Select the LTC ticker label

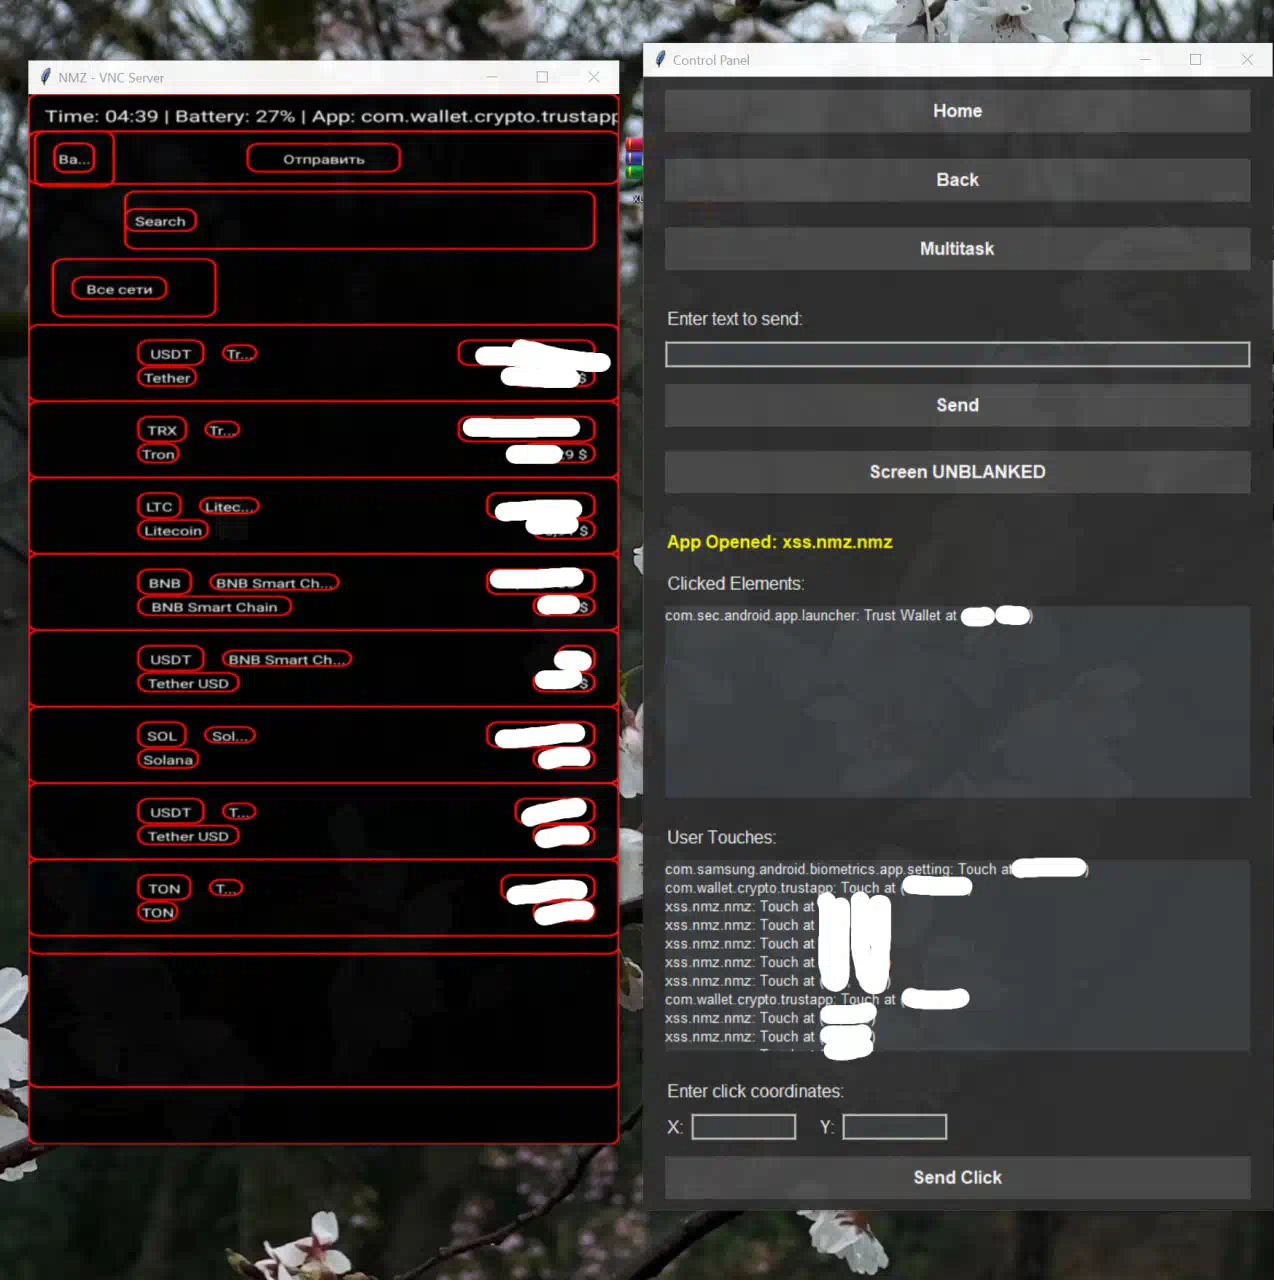[x=159, y=506]
